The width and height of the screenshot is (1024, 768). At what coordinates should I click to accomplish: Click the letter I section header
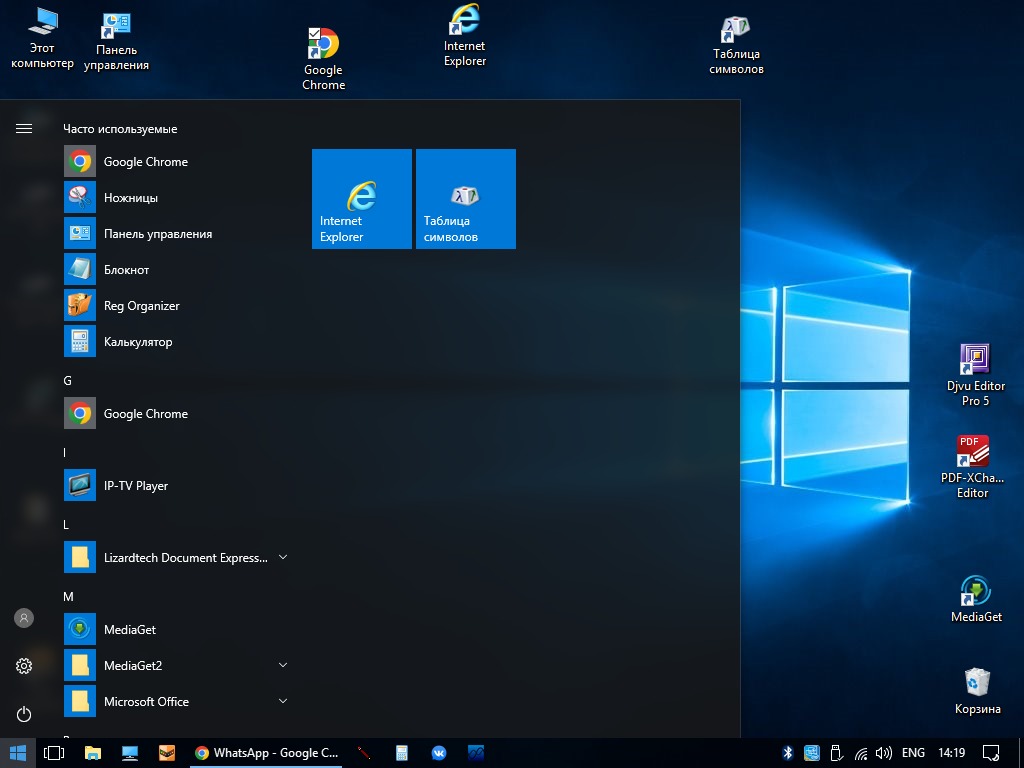click(x=65, y=453)
